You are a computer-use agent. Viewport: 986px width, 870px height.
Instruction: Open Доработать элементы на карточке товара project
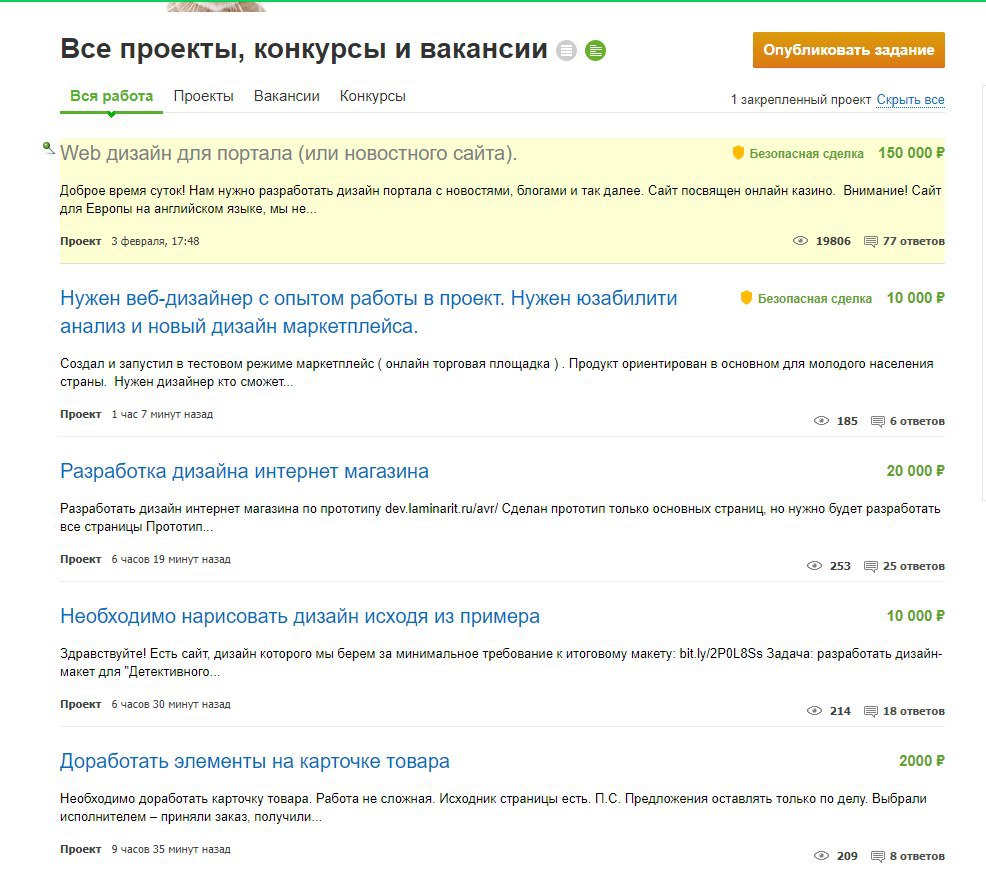tap(255, 761)
